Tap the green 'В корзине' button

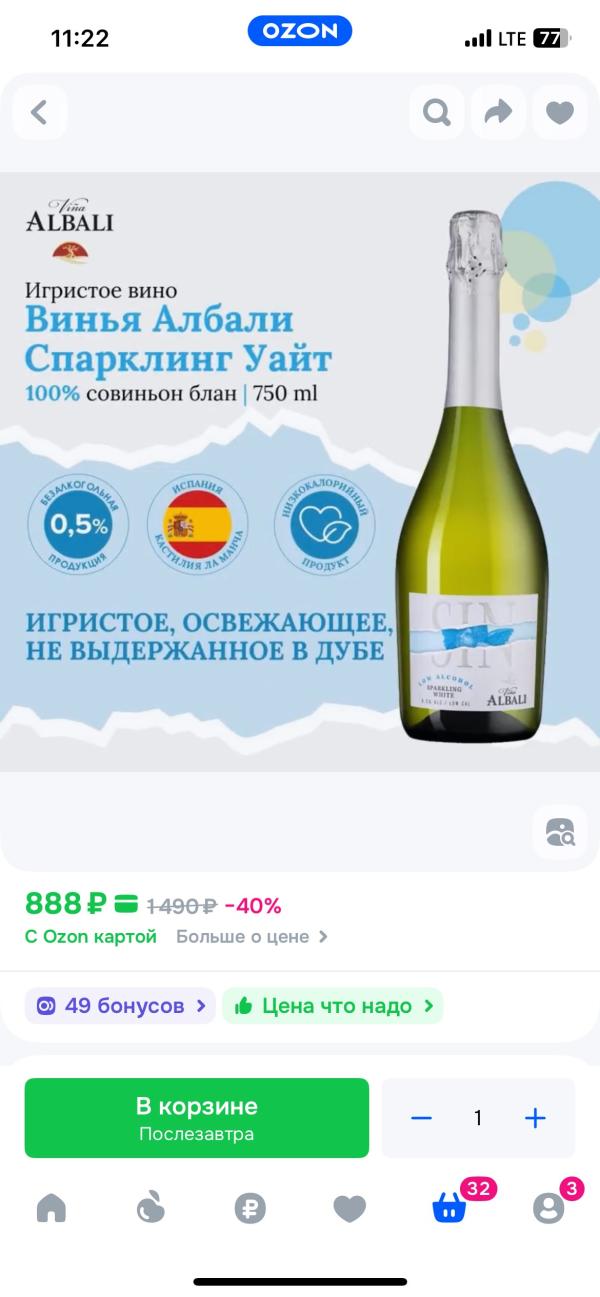[197, 1118]
